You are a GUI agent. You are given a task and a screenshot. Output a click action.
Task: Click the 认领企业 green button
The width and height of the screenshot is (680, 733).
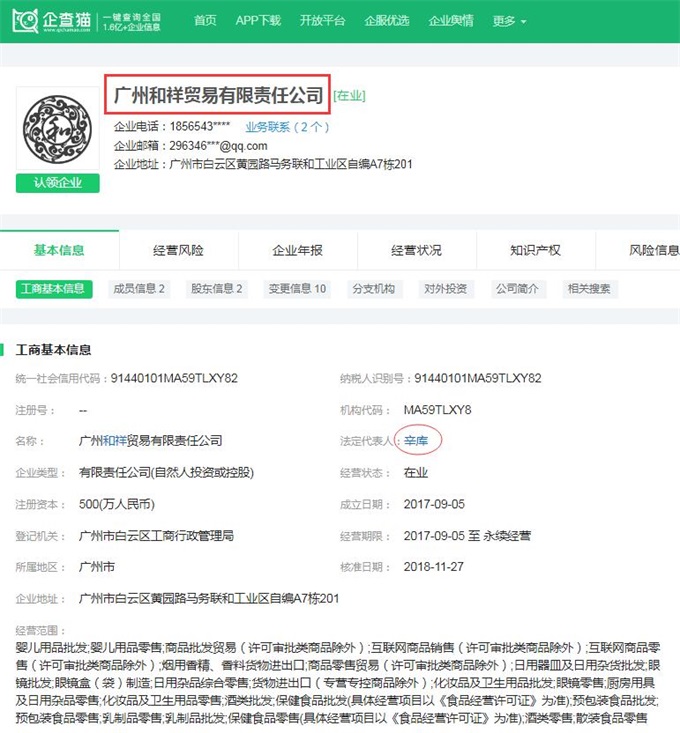point(57,183)
